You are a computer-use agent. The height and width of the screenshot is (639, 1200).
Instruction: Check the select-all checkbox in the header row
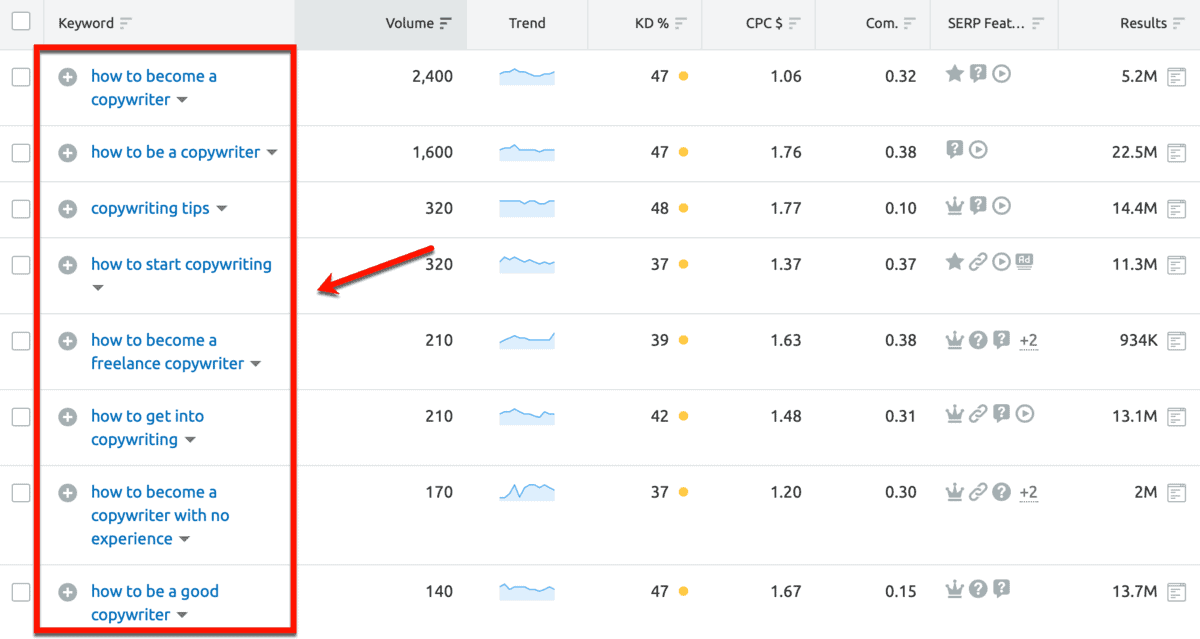point(21,22)
